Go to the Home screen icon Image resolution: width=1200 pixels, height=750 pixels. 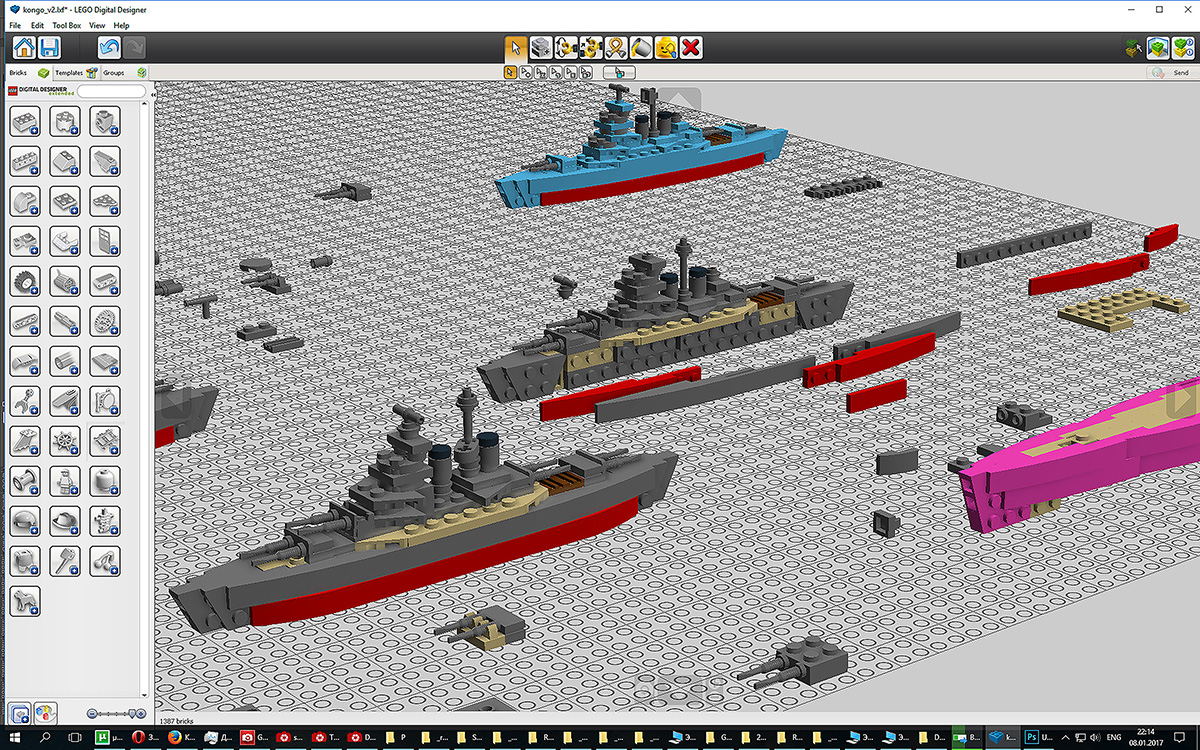(24, 47)
